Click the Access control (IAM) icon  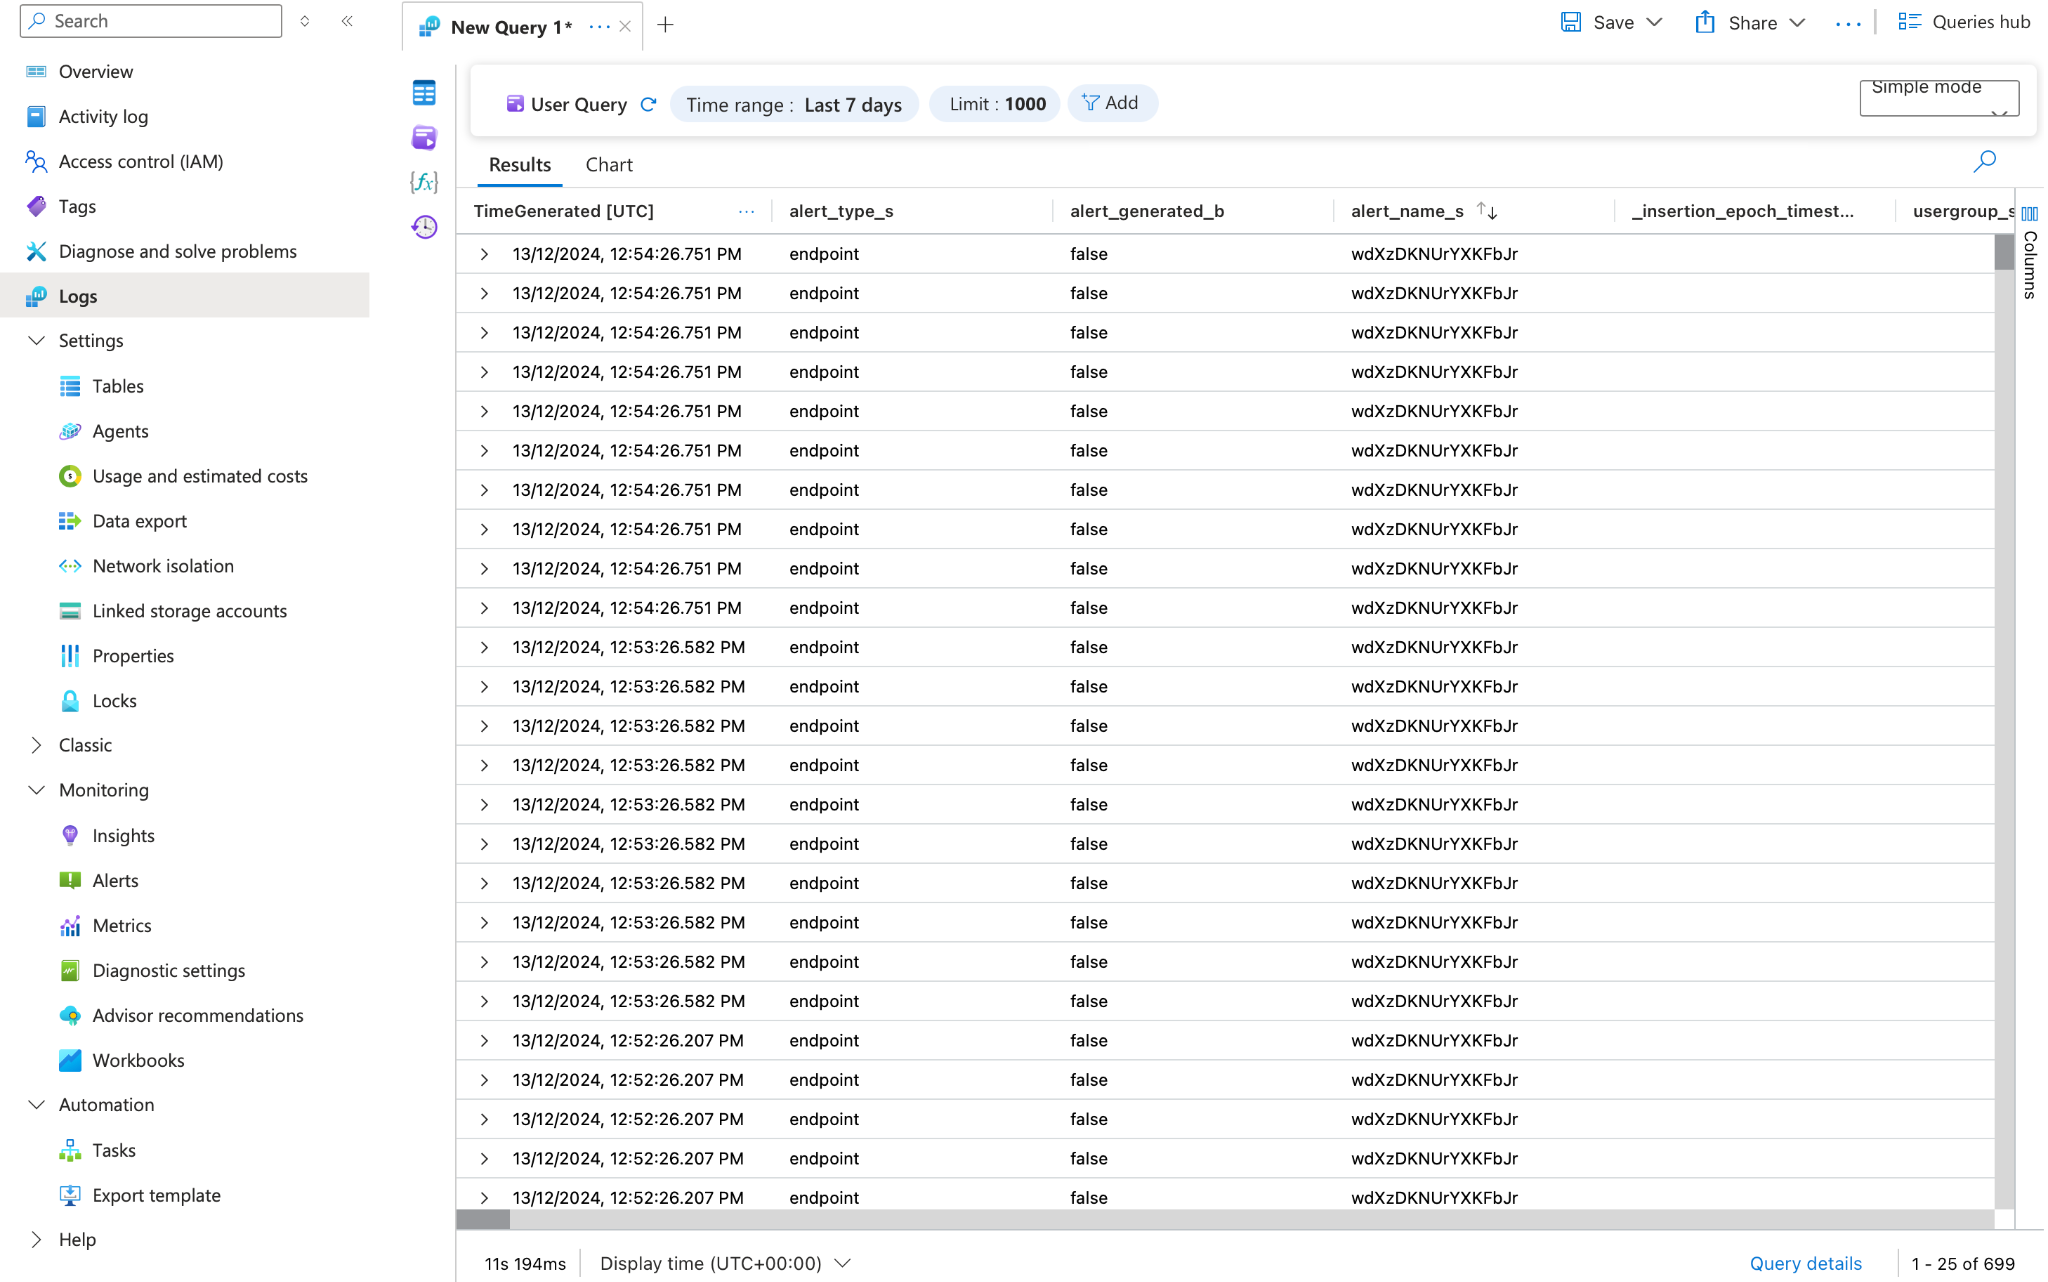[36, 162]
